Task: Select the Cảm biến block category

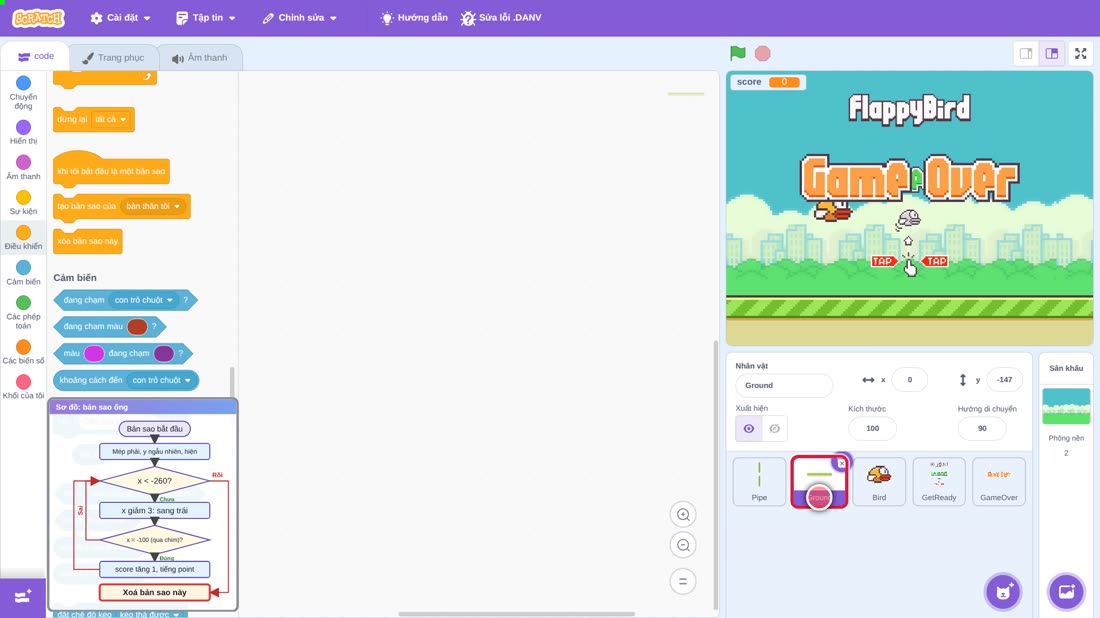Action: [23, 273]
